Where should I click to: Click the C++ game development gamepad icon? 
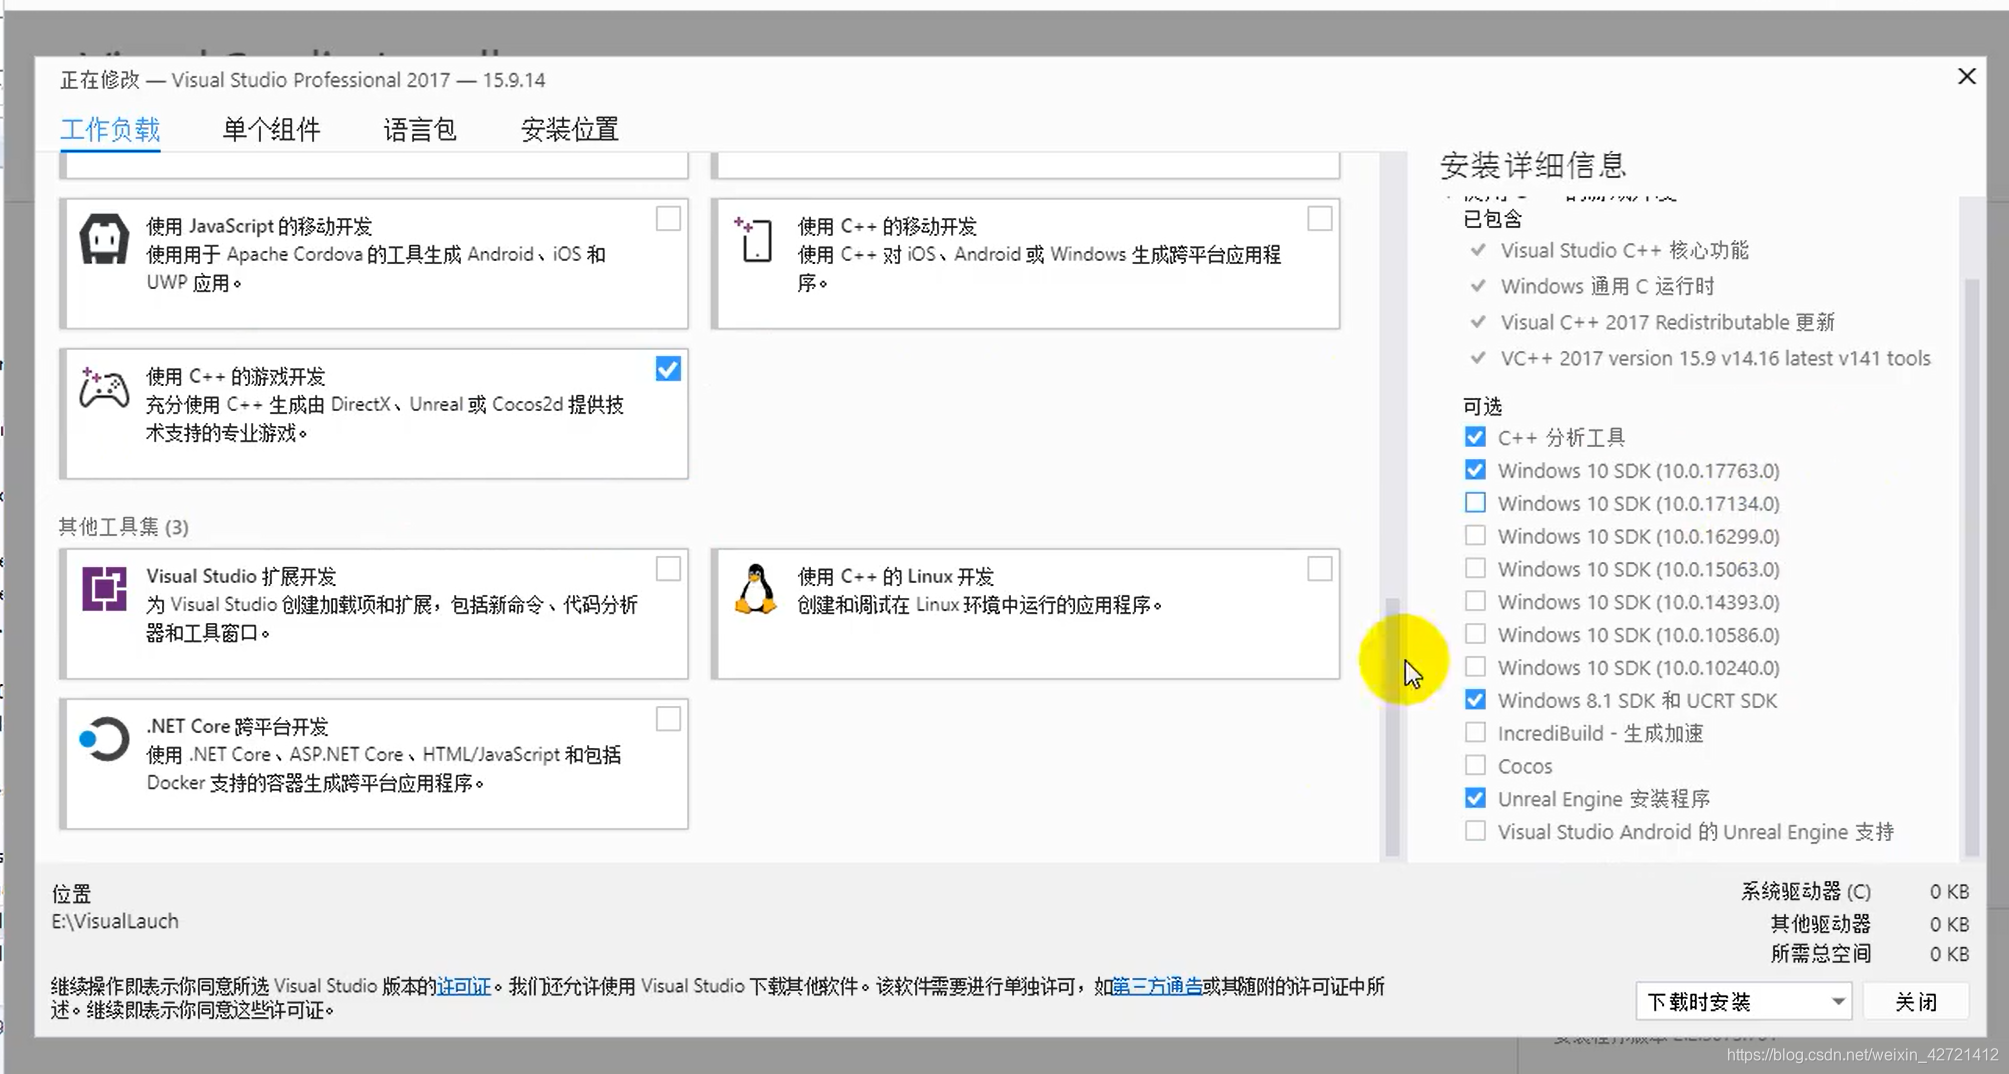pos(104,388)
